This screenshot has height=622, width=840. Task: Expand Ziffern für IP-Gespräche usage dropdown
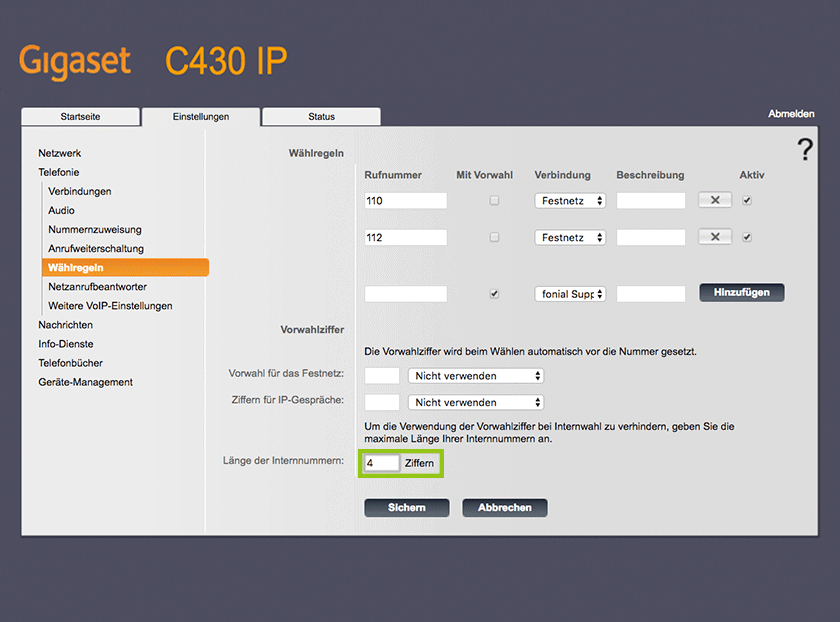pos(475,402)
